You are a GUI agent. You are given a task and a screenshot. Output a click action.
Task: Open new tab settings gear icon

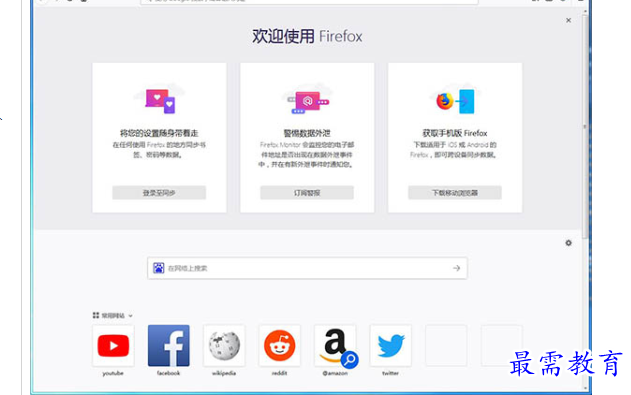[568, 243]
